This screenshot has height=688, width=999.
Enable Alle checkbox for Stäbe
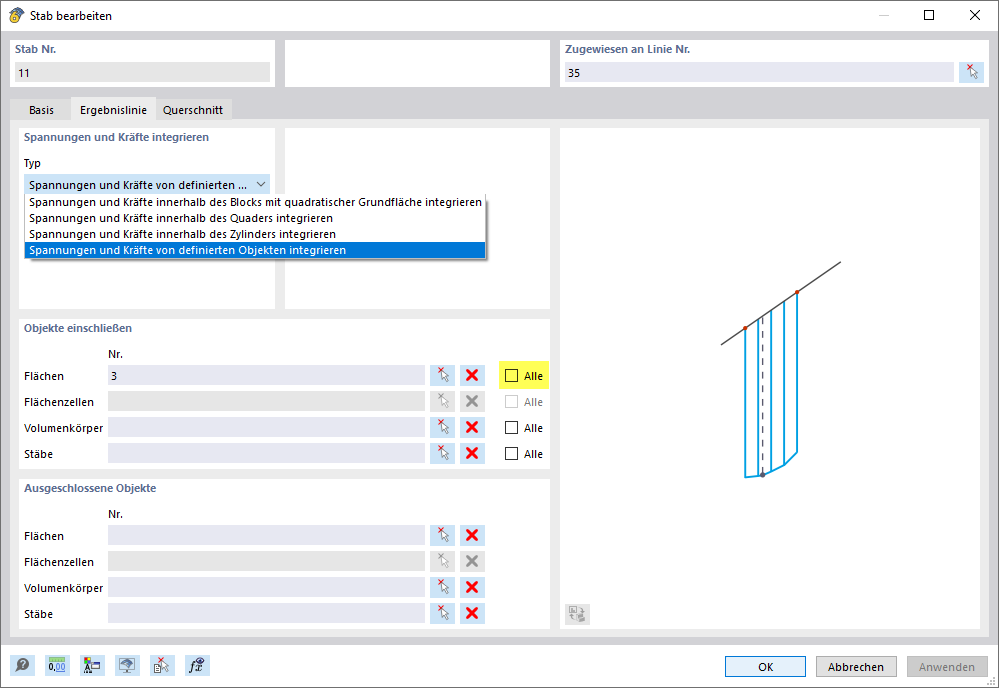(512, 454)
